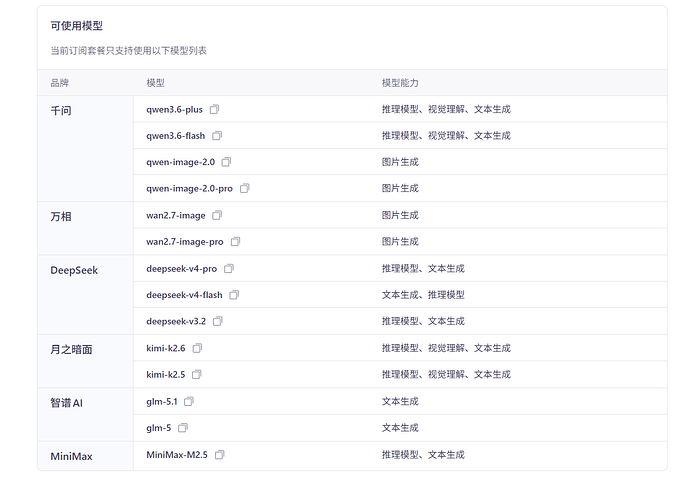Click the deepseek-v4-flash model text

pyautogui.click(x=184, y=295)
